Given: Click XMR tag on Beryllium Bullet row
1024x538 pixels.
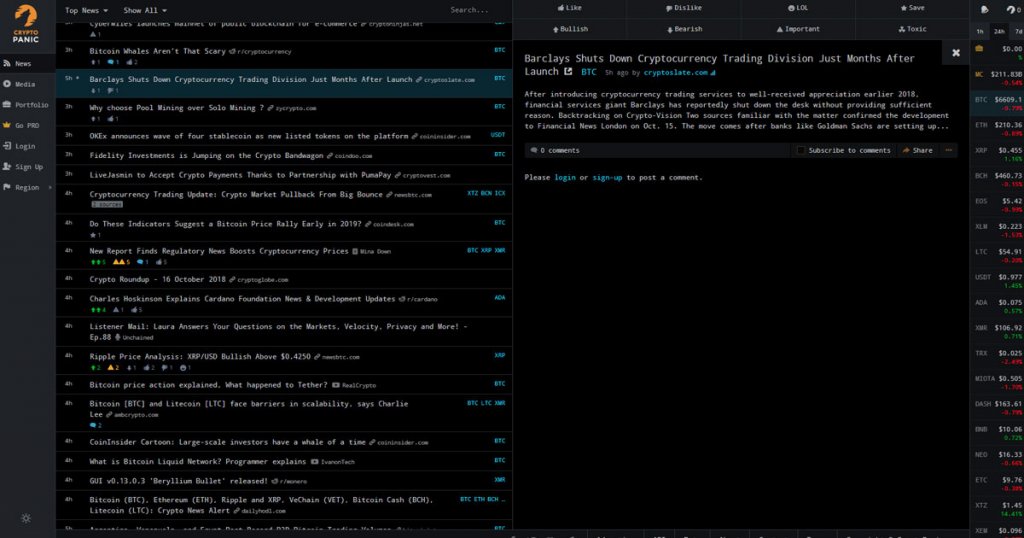Looking at the screenshot, I should pyautogui.click(x=500, y=480).
